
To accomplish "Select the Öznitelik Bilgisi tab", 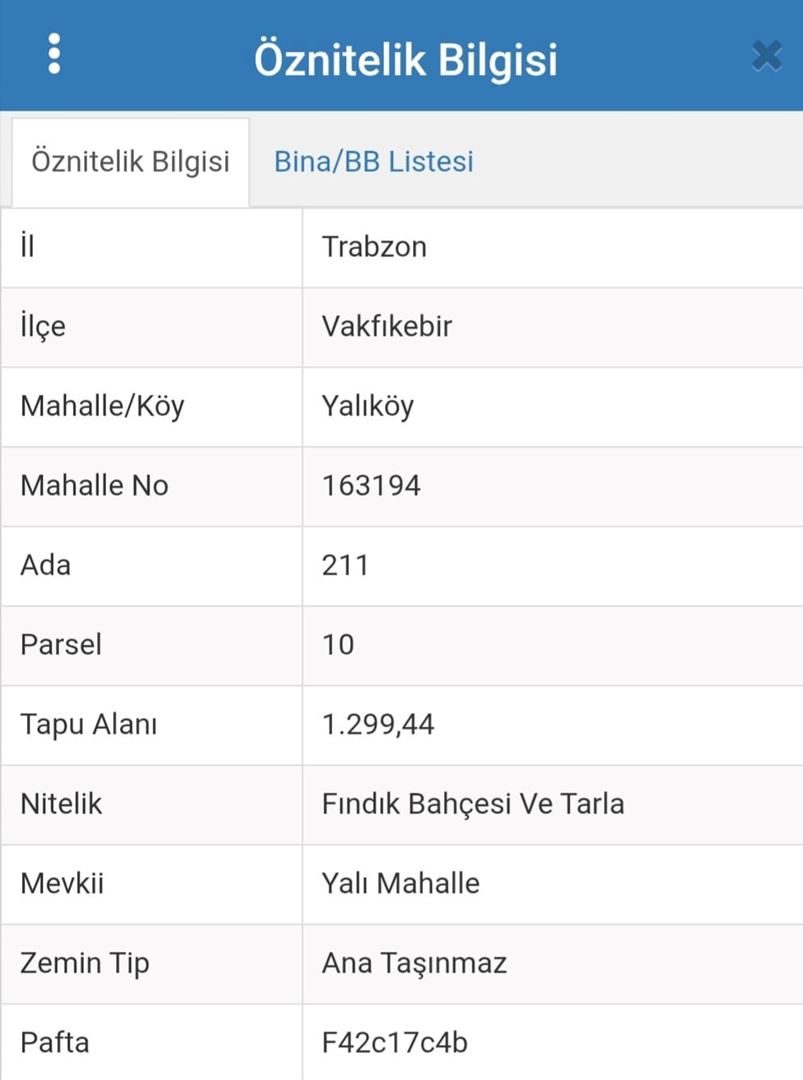I will pyautogui.click(x=130, y=162).
